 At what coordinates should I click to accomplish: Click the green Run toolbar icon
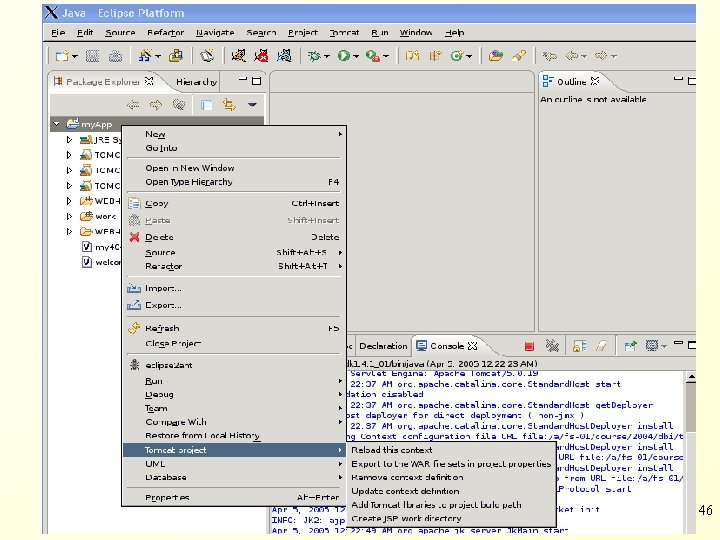pos(343,56)
